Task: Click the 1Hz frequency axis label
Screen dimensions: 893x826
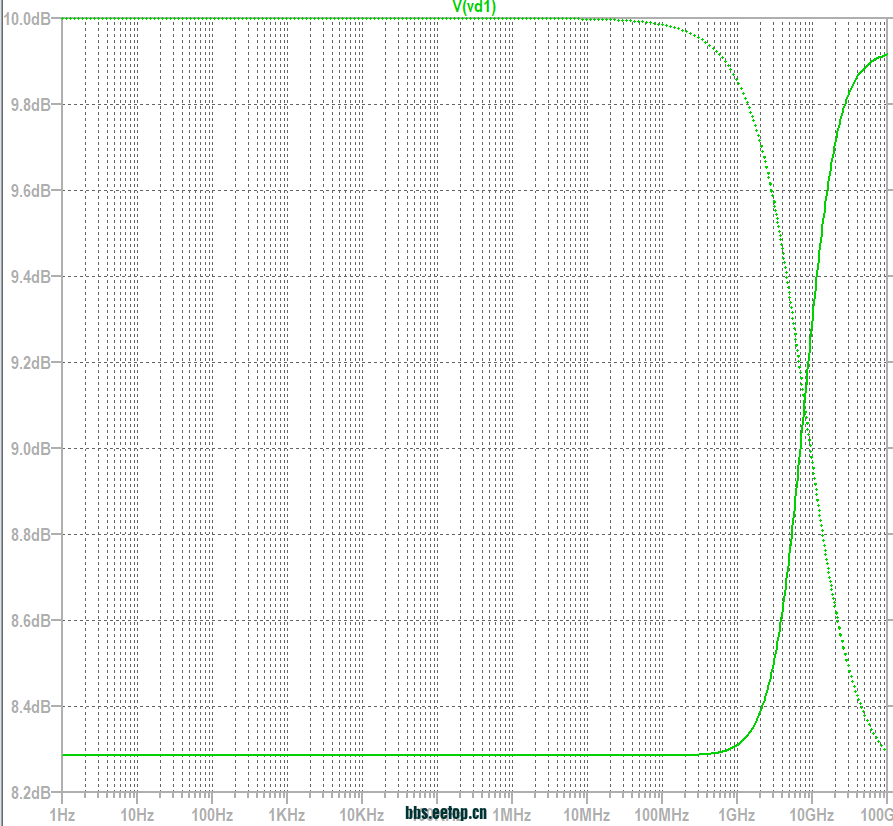Action: click(62, 814)
